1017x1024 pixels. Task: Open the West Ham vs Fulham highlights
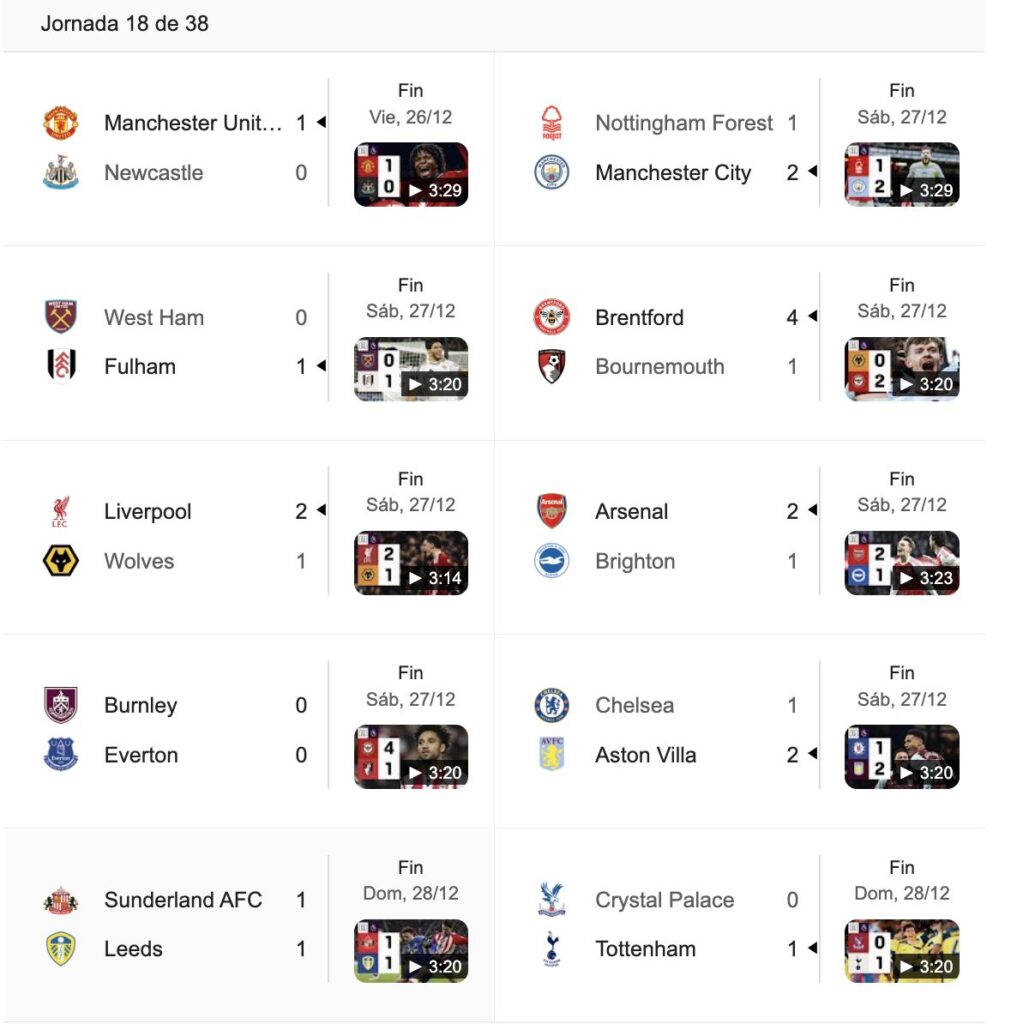[411, 369]
